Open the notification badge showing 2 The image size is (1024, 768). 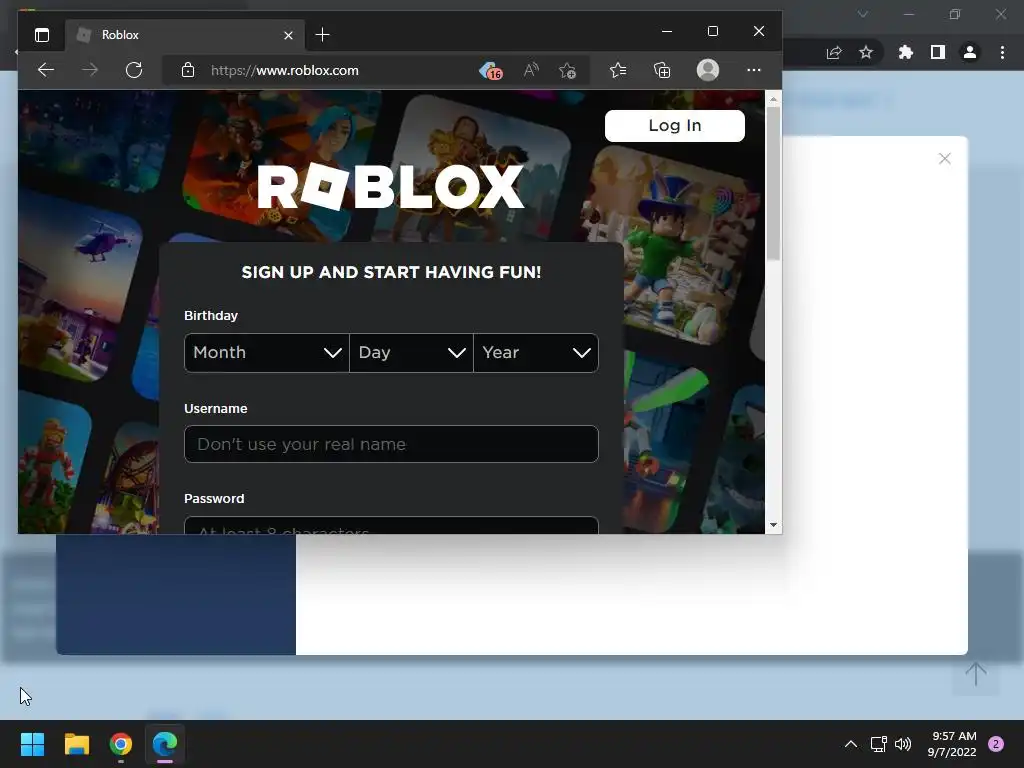(x=996, y=744)
